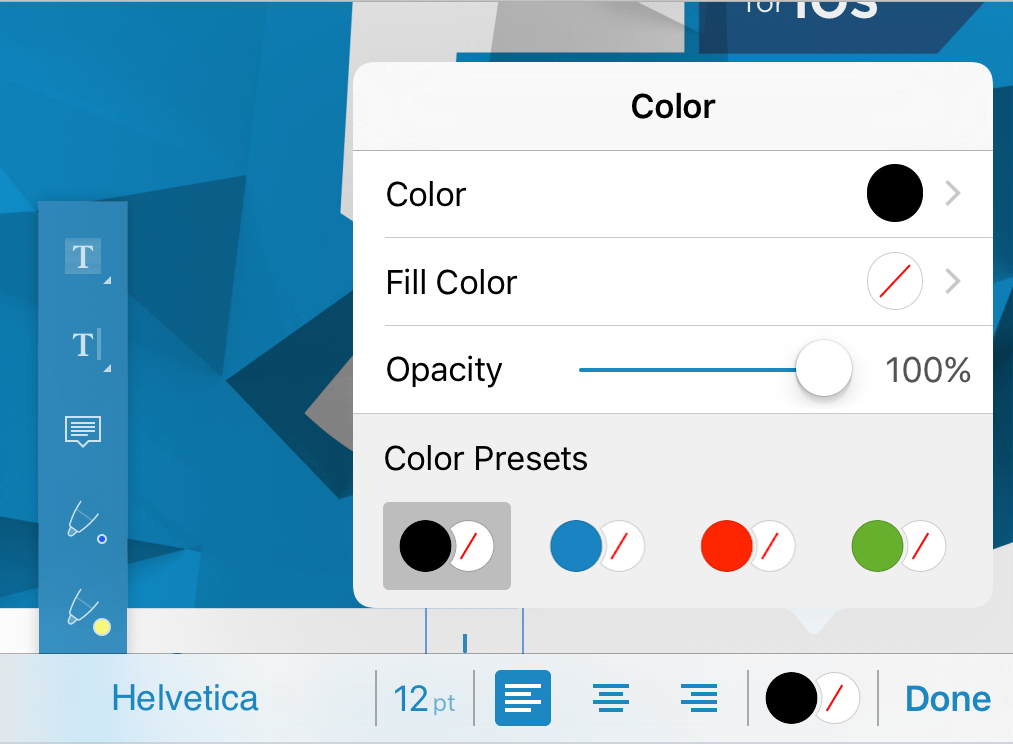Open the Fill Color row chevron
The height and width of the screenshot is (744, 1013).
coord(953,282)
